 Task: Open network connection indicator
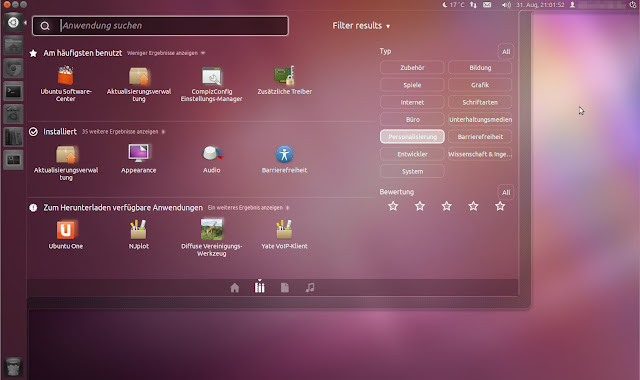[x=473, y=5]
